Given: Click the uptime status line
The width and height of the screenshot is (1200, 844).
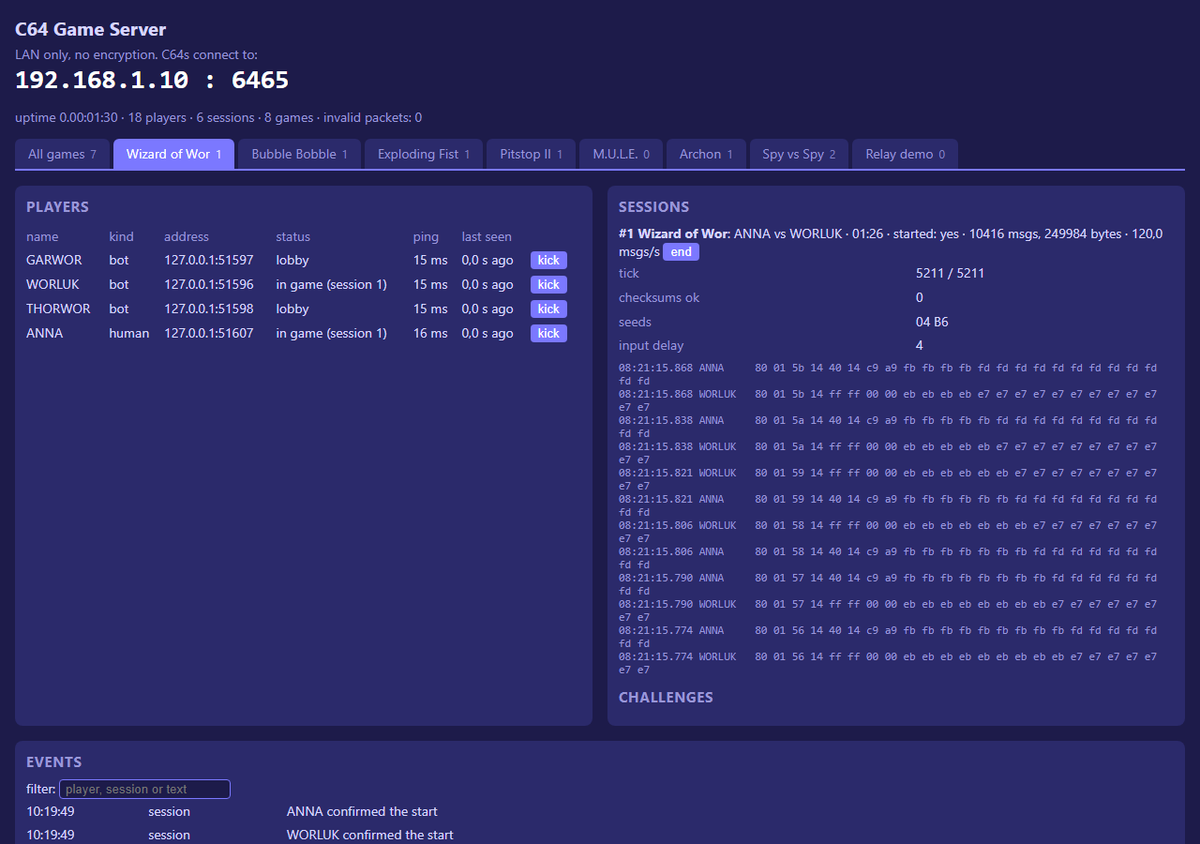Looking at the screenshot, I should click(x=218, y=117).
